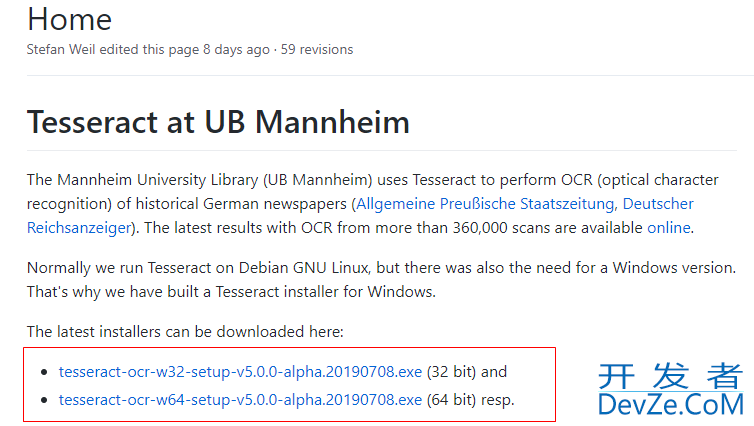The width and height of the screenshot is (754, 426).
Task: Click the bullet before the w64 installer
Action: click(44, 400)
